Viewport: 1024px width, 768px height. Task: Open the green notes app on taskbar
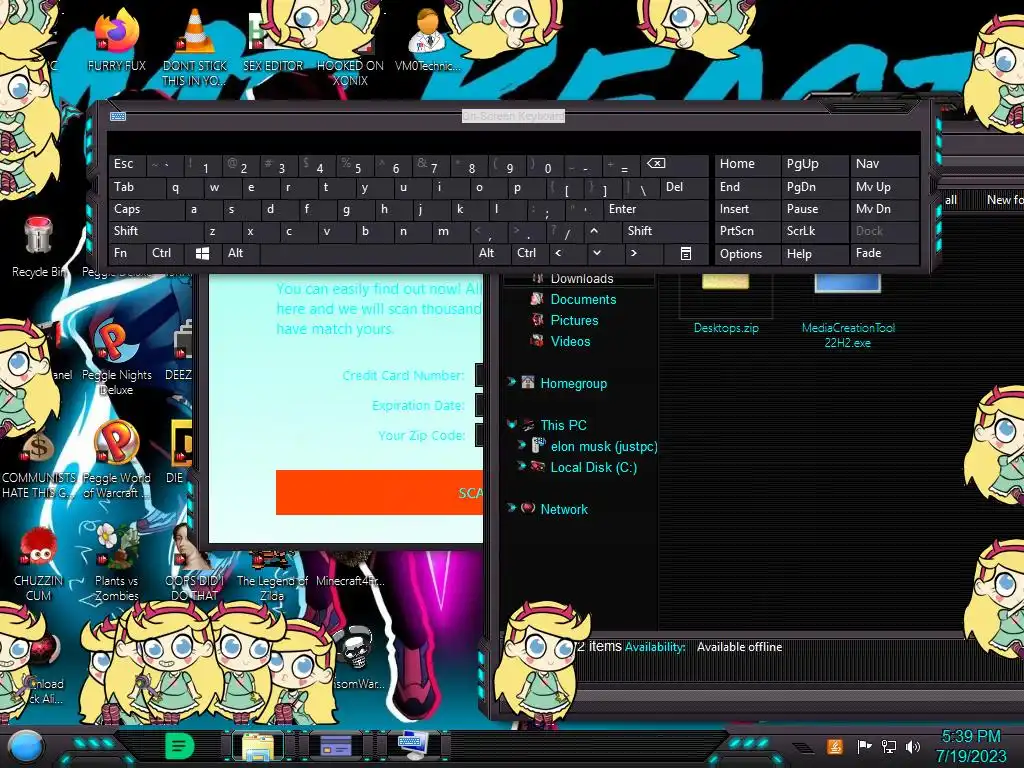[x=179, y=746]
